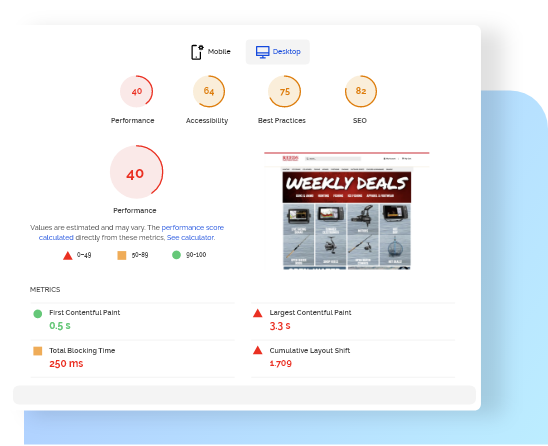Select the Largest Contentful Paint label
The image size is (548, 446).
coord(310,312)
